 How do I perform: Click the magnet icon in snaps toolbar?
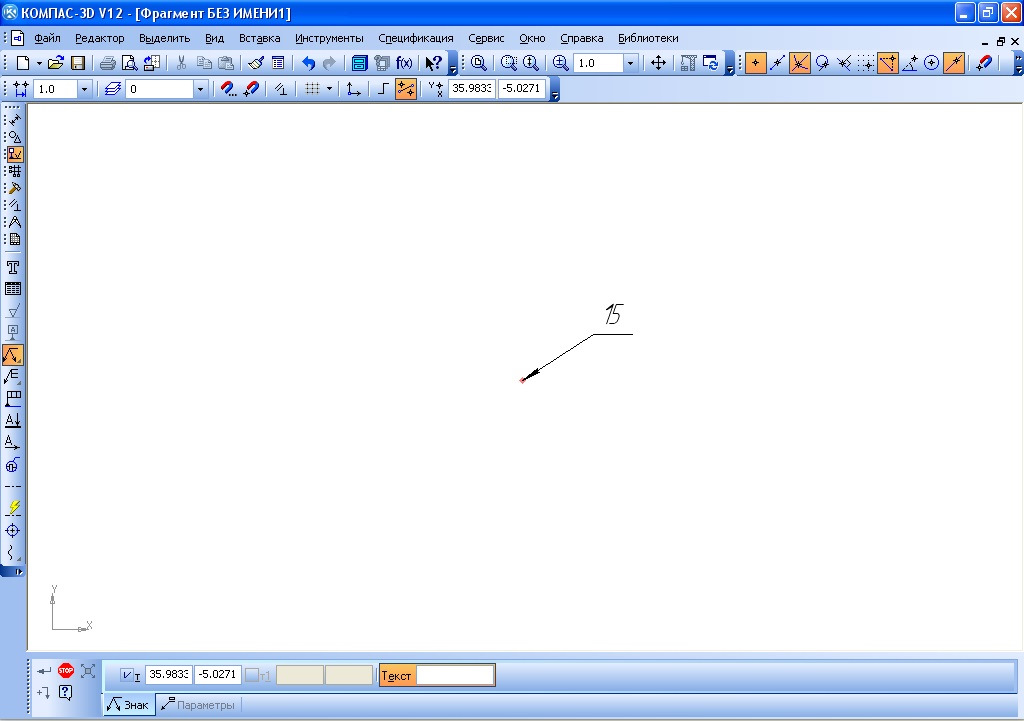coord(985,63)
